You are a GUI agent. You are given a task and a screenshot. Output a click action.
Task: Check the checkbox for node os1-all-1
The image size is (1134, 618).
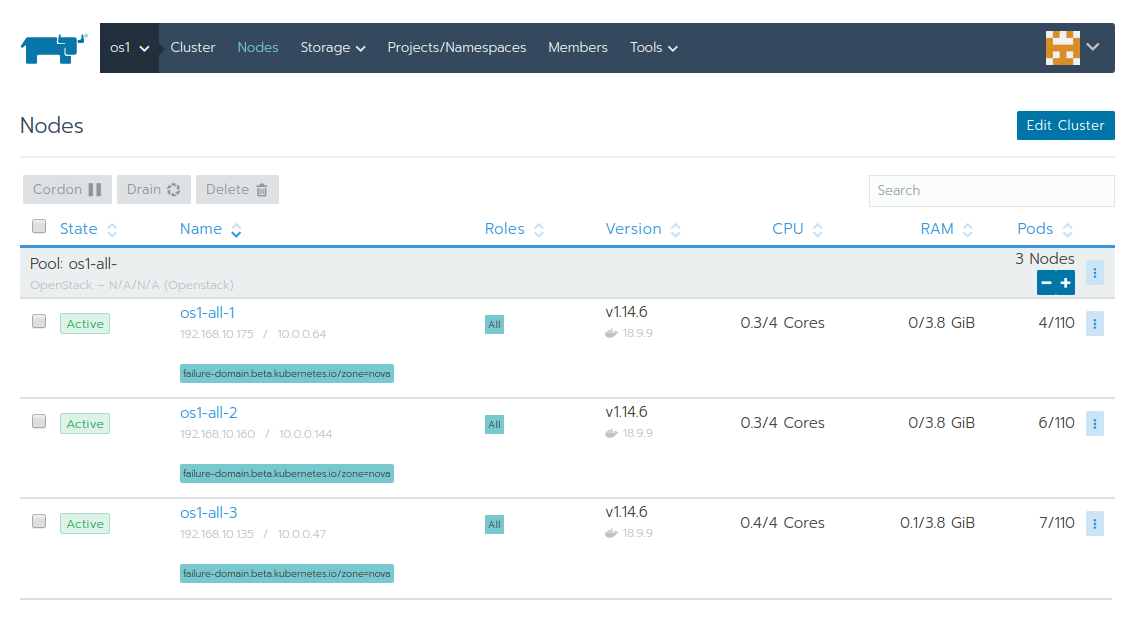(39, 321)
